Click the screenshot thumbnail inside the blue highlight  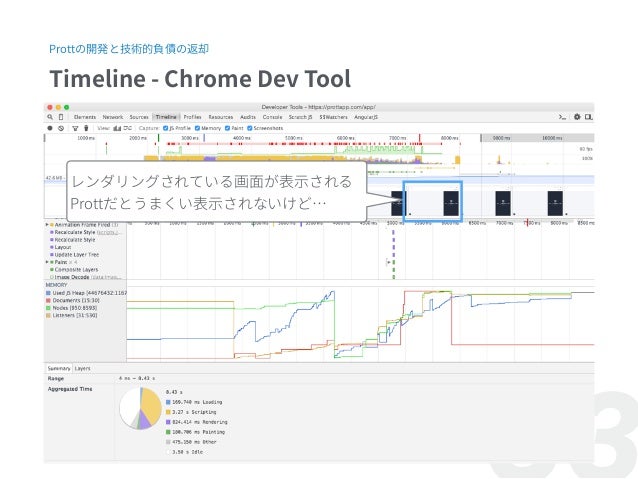(x=451, y=203)
